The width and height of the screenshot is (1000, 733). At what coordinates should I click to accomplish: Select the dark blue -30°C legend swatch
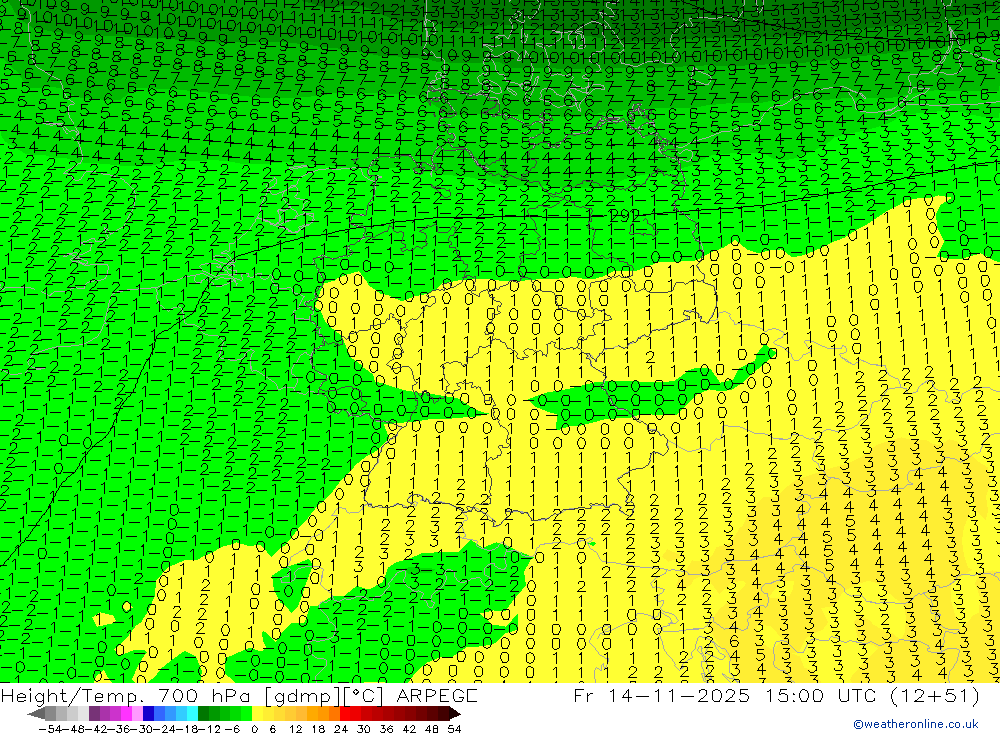tap(148, 714)
